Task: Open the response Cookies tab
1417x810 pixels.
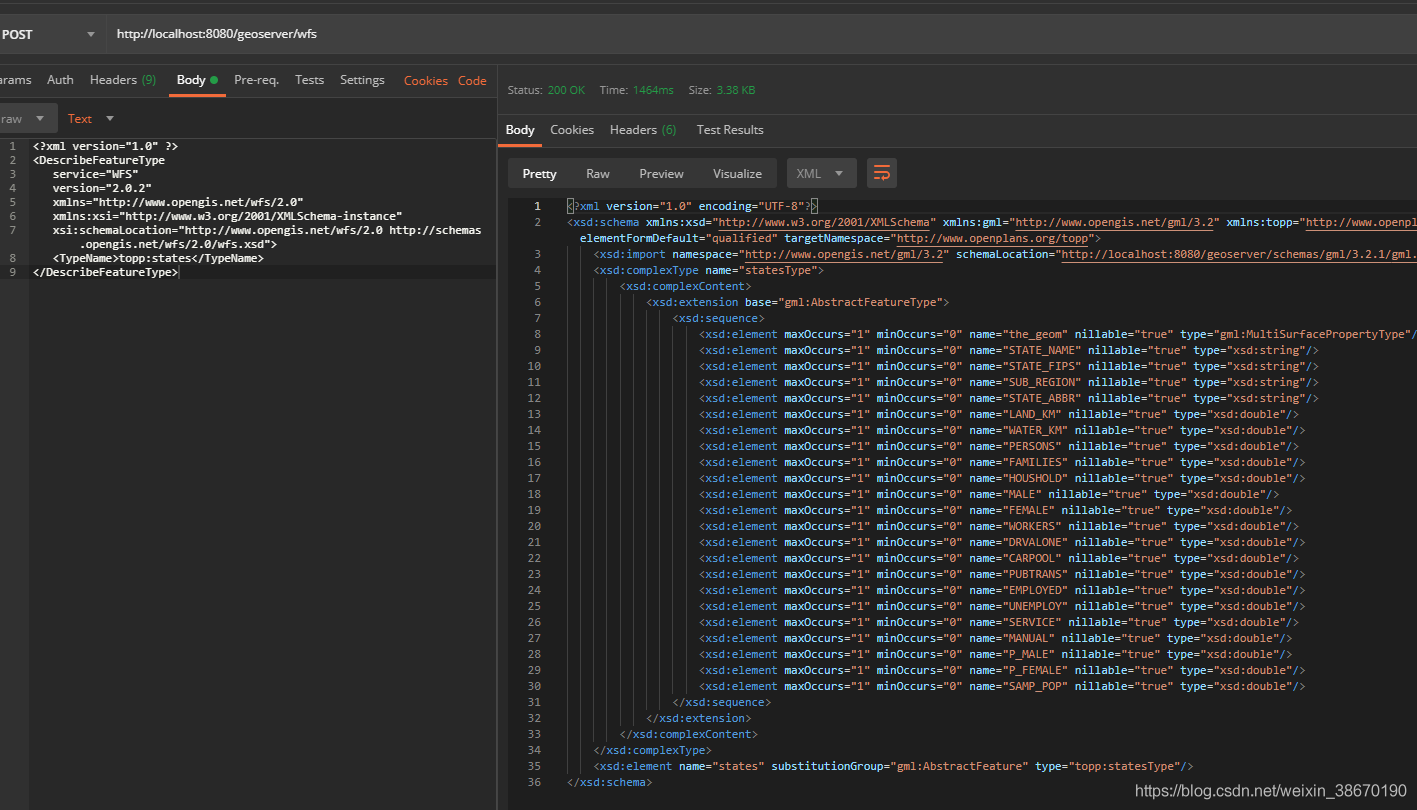Action: [x=572, y=130]
